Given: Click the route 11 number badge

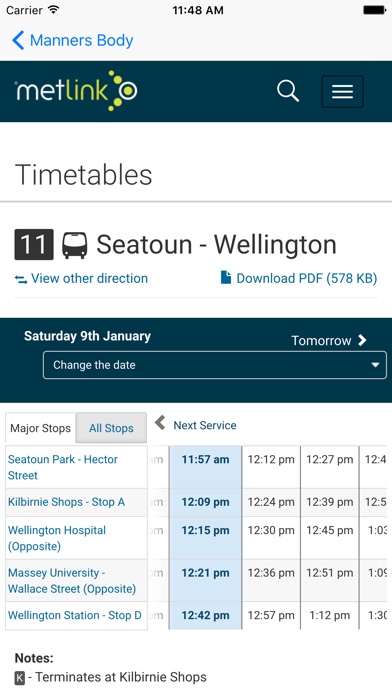Looking at the screenshot, I should [34, 245].
